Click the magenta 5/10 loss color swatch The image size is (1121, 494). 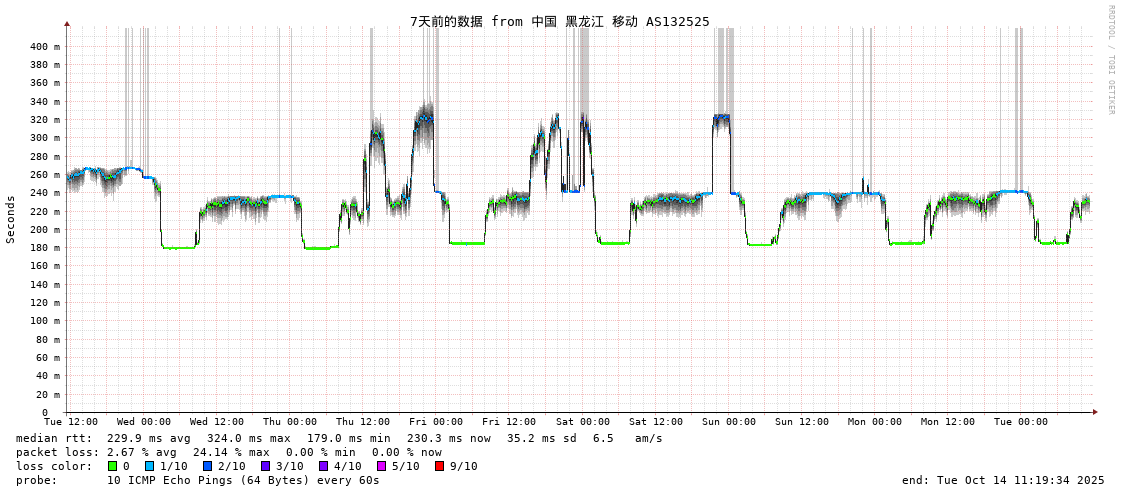382,466
